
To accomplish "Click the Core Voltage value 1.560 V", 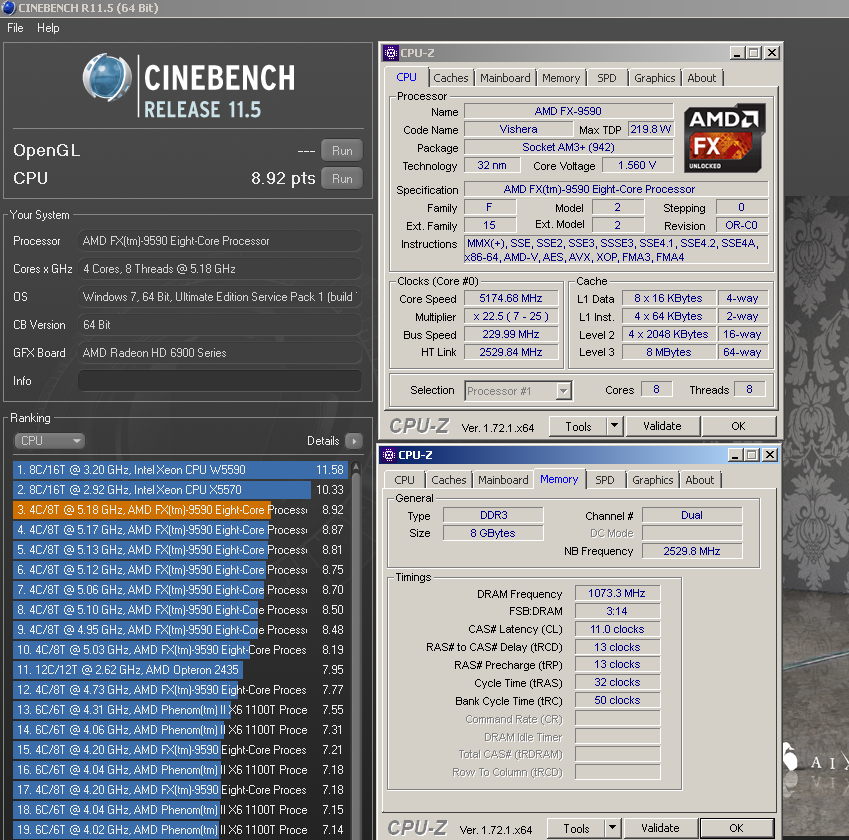I will (637, 165).
